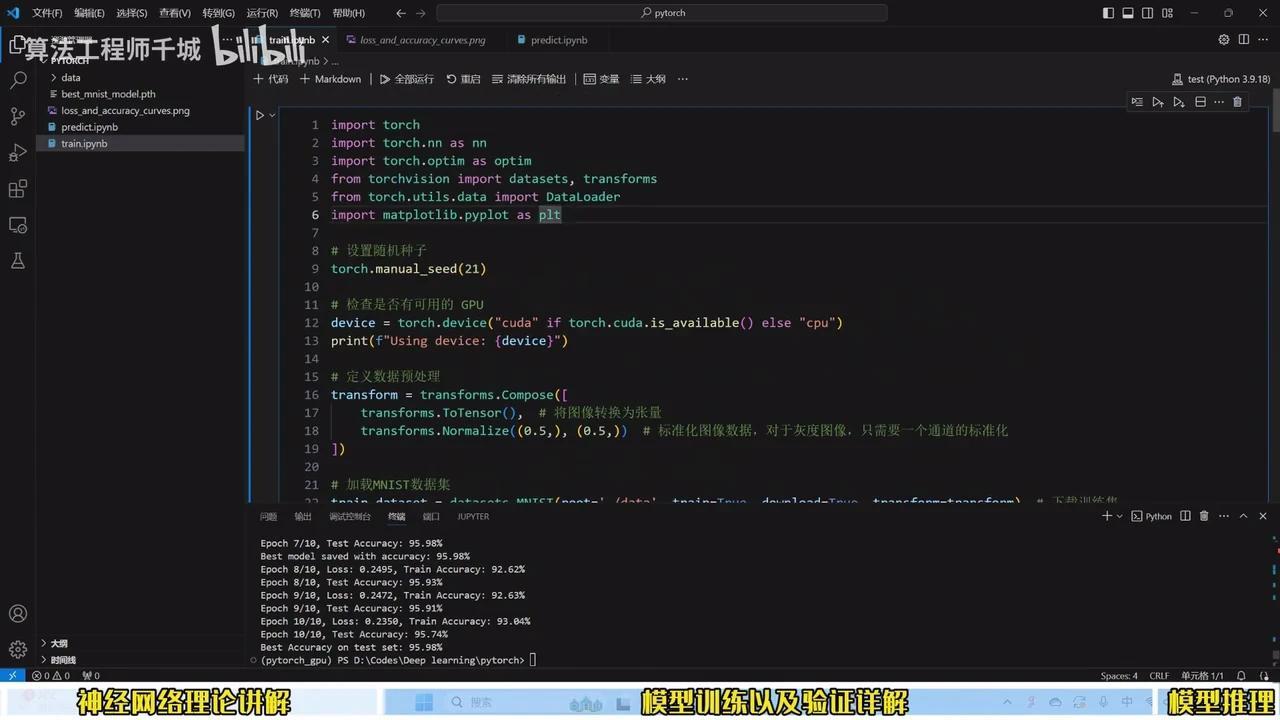Kill the active terminal with trash icon
Screen dimensions: 1280x720
pyautogui.click(x=1204, y=516)
